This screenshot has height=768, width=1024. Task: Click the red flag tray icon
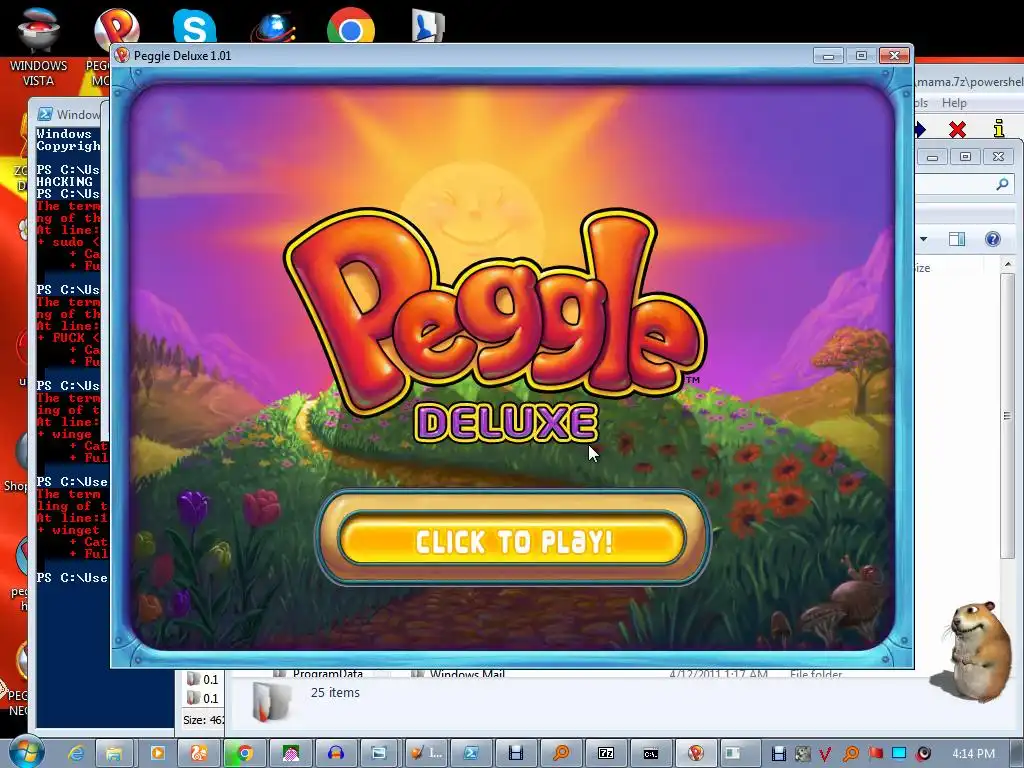[x=875, y=753]
